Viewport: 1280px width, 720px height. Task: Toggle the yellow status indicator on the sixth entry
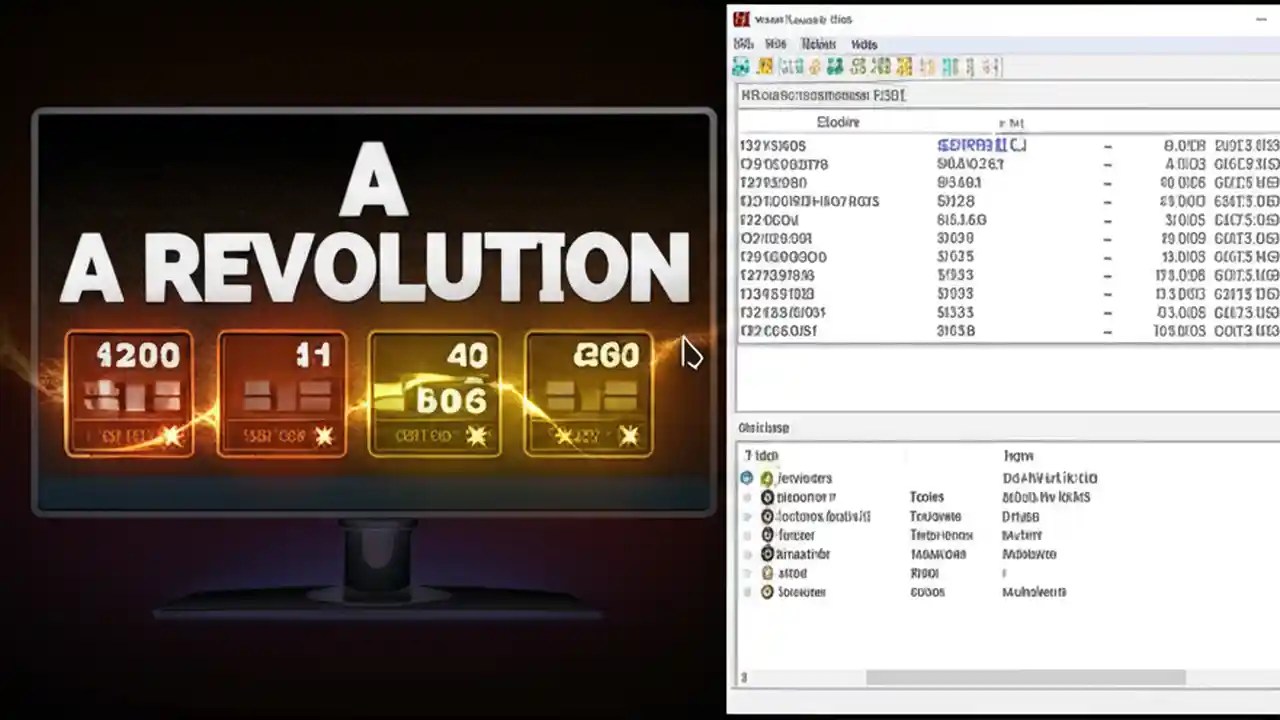pos(767,573)
